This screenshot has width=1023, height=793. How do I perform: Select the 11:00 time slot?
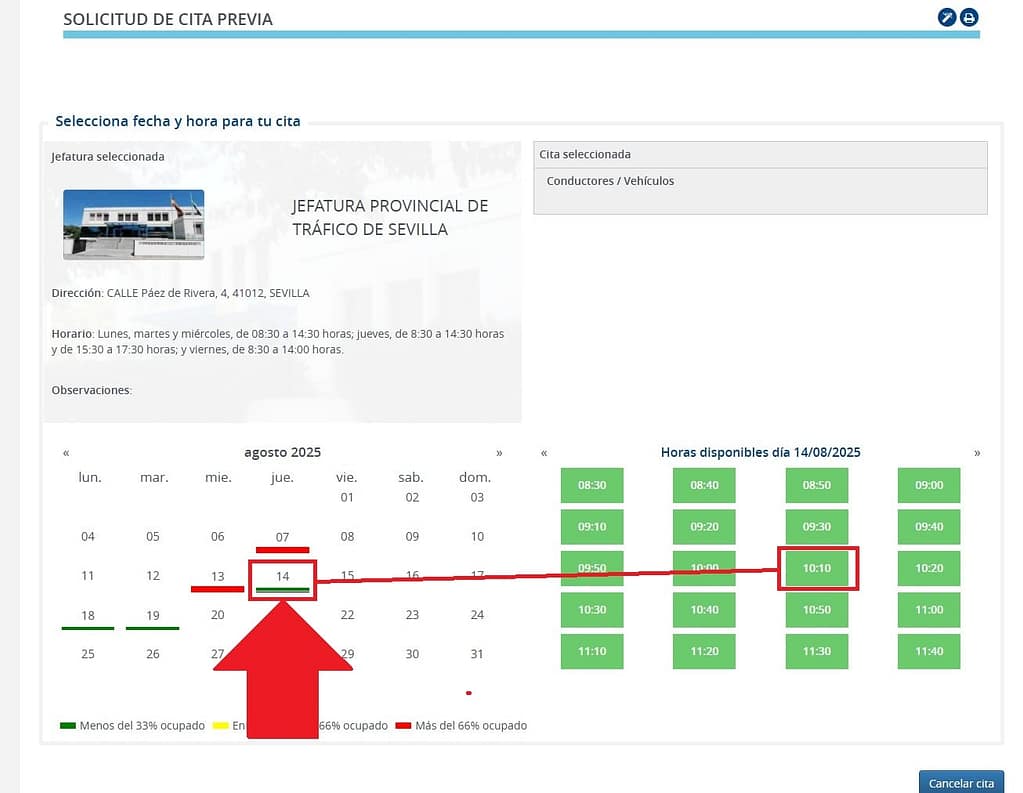928,610
